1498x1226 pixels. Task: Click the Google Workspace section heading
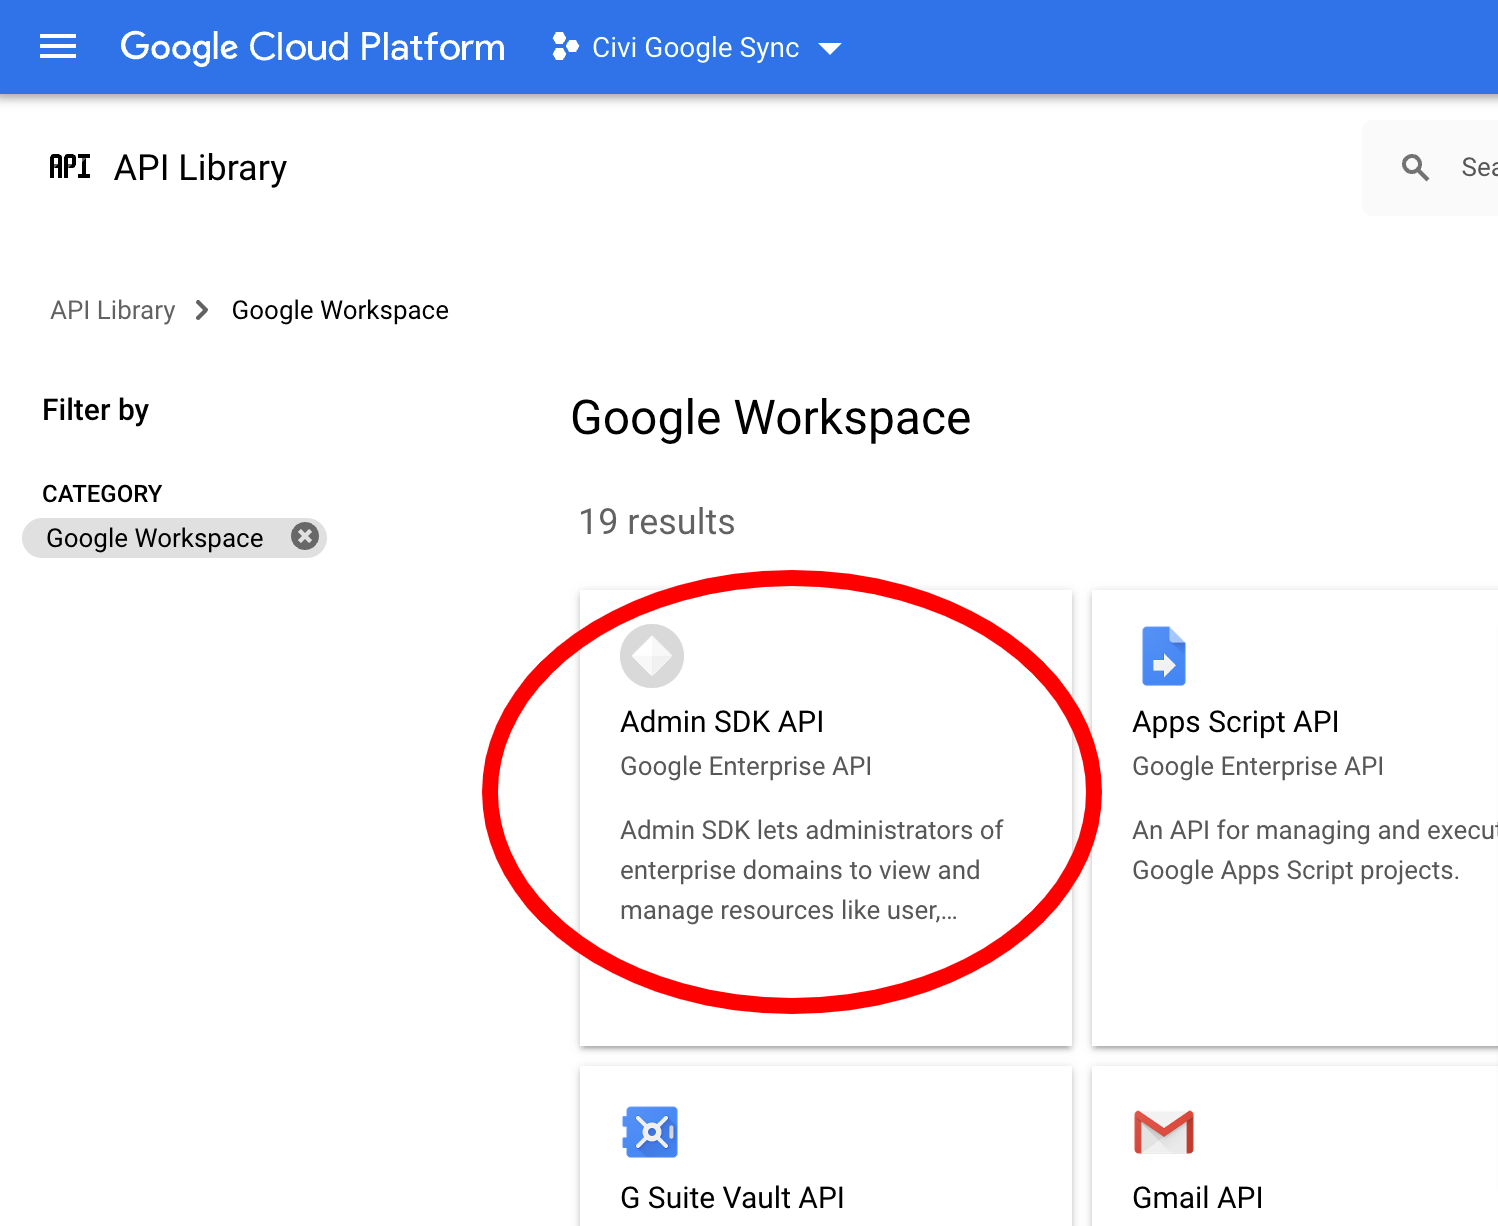(770, 418)
